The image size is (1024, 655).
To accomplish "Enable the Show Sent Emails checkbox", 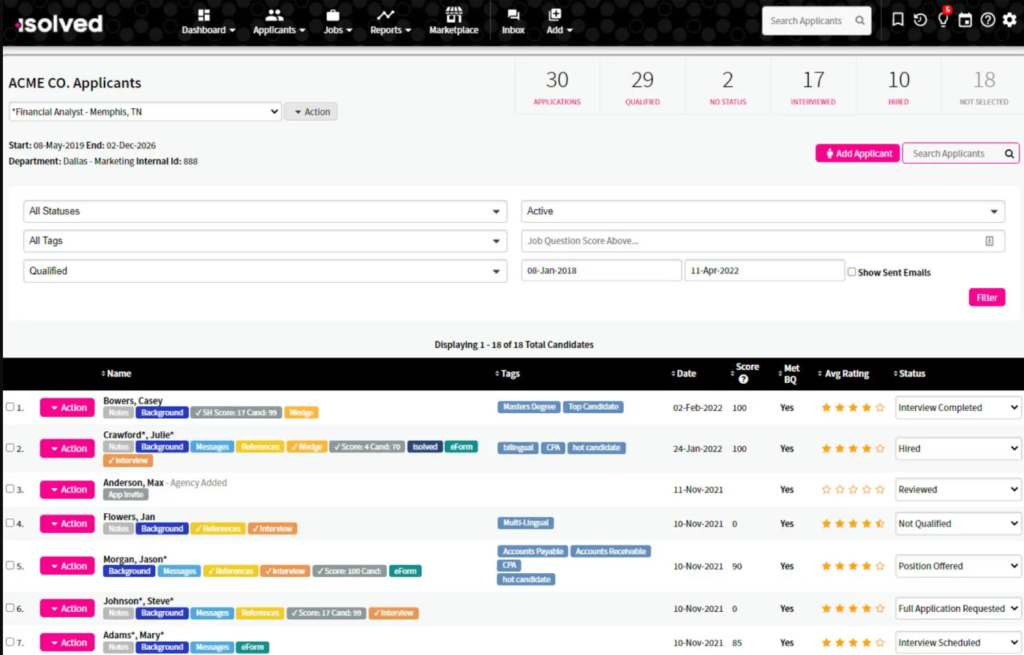I will (x=850, y=272).
